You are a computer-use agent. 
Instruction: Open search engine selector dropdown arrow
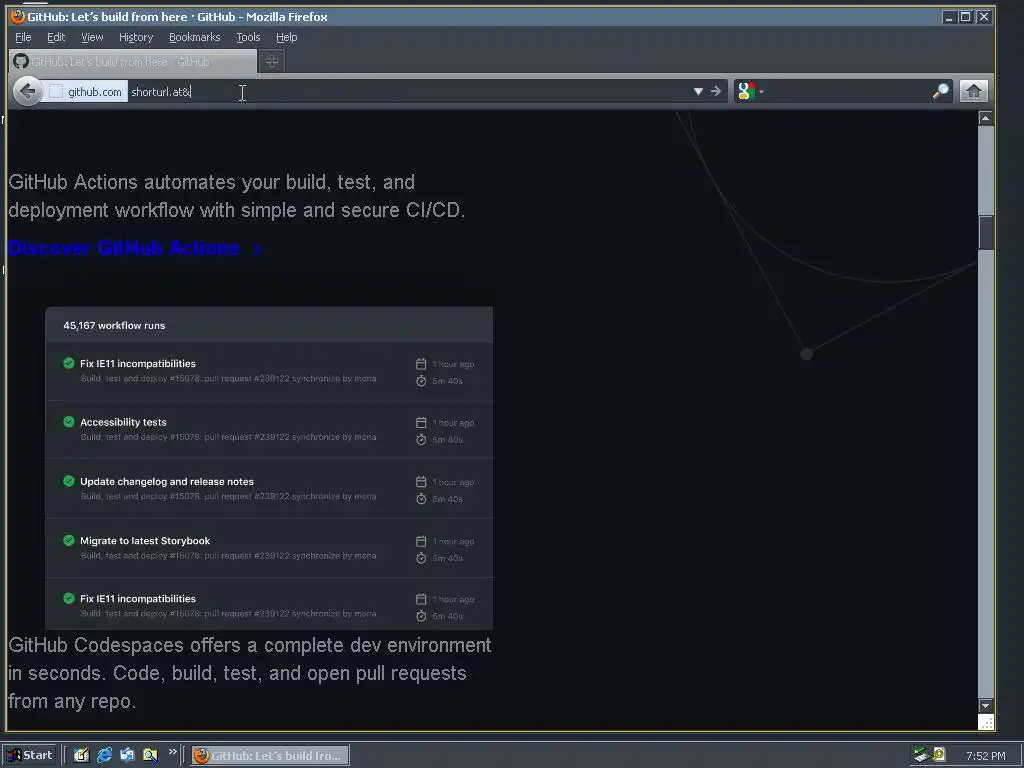[761, 91]
